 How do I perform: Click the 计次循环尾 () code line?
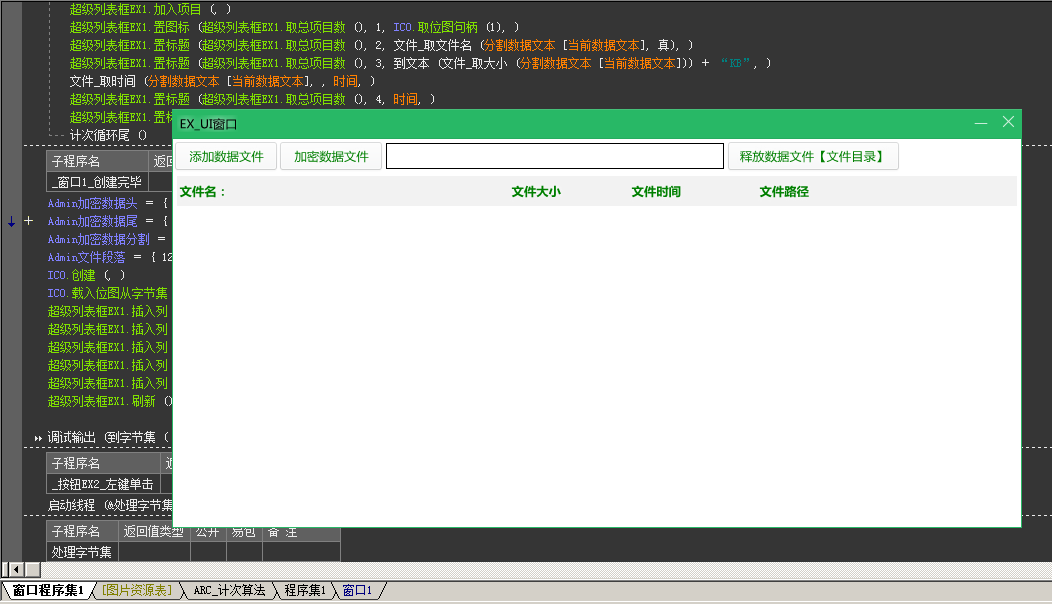108,136
